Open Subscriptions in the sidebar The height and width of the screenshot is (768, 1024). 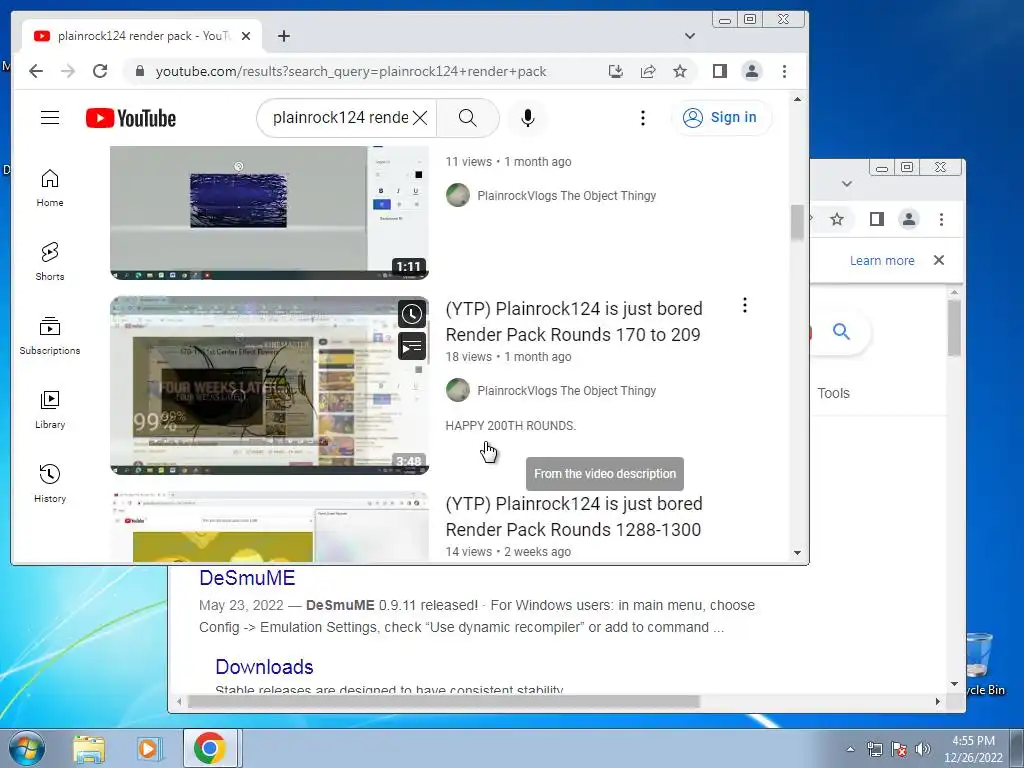tap(50, 336)
